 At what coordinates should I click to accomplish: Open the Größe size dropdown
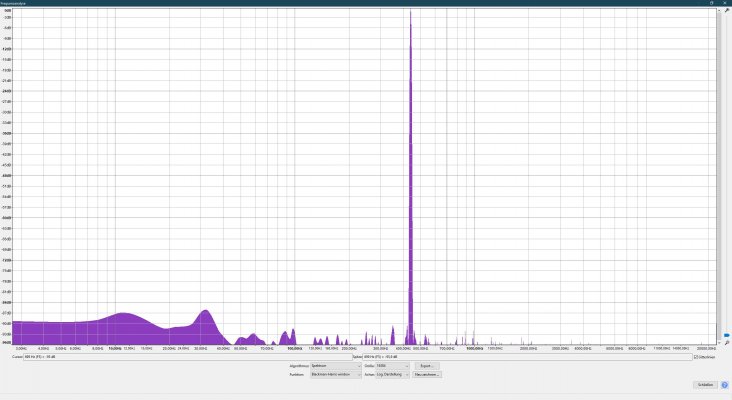click(392, 366)
